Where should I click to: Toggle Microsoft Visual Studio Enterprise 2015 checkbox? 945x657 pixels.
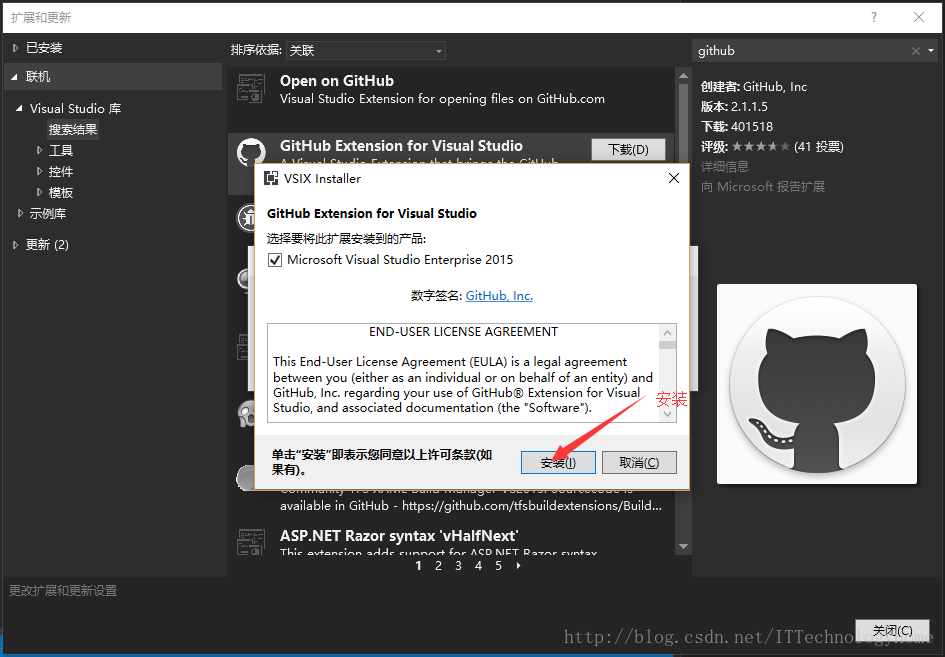tap(275, 260)
